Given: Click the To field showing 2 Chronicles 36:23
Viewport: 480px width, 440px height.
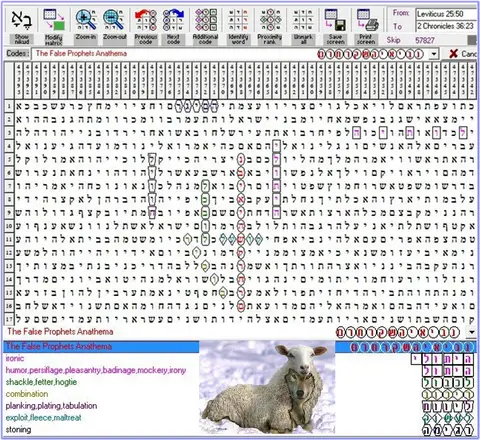Looking at the screenshot, I should click(447, 26).
